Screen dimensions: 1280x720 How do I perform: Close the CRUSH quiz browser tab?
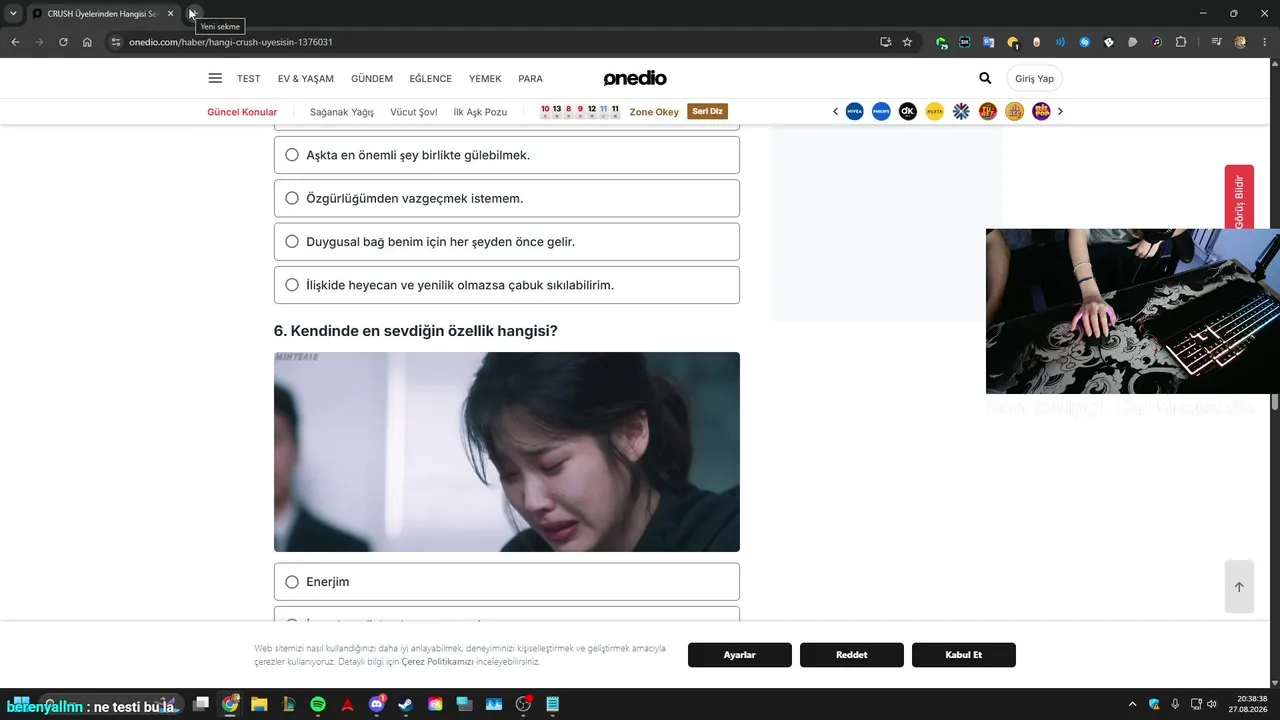[170, 14]
